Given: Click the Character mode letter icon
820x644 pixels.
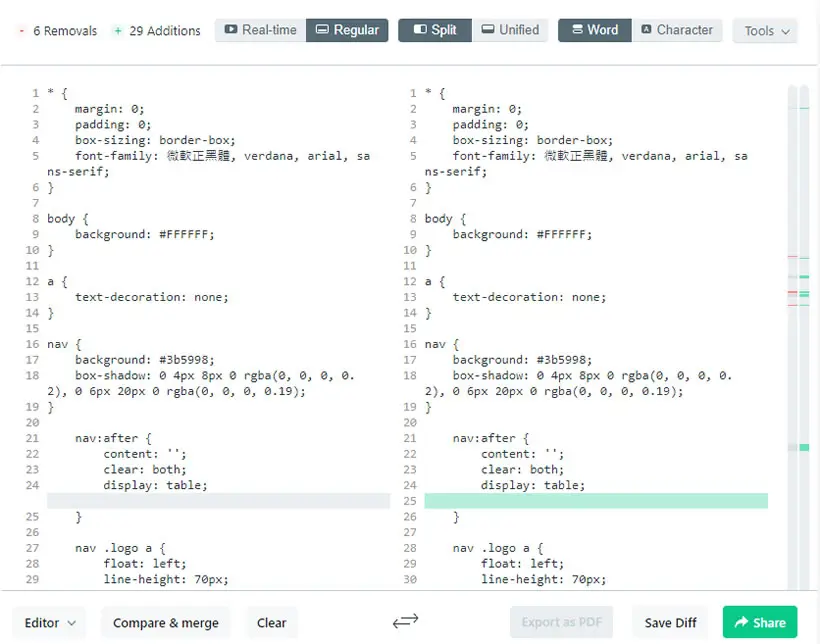Looking at the screenshot, I should [646, 29].
